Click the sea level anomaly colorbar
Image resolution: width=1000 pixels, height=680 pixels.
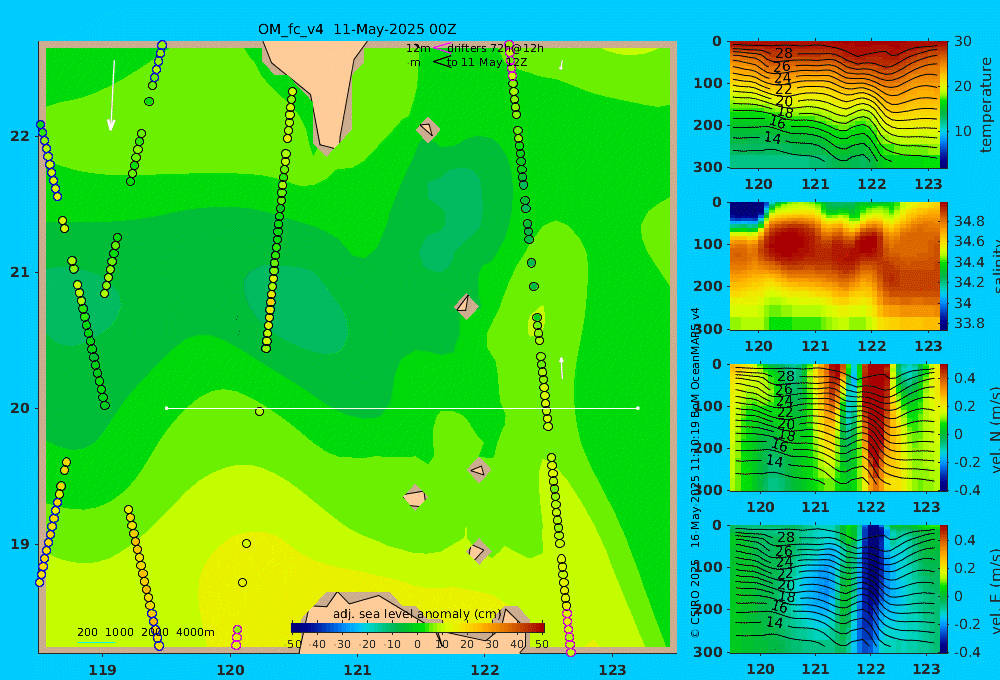pyautogui.click(x=418, y=628)
